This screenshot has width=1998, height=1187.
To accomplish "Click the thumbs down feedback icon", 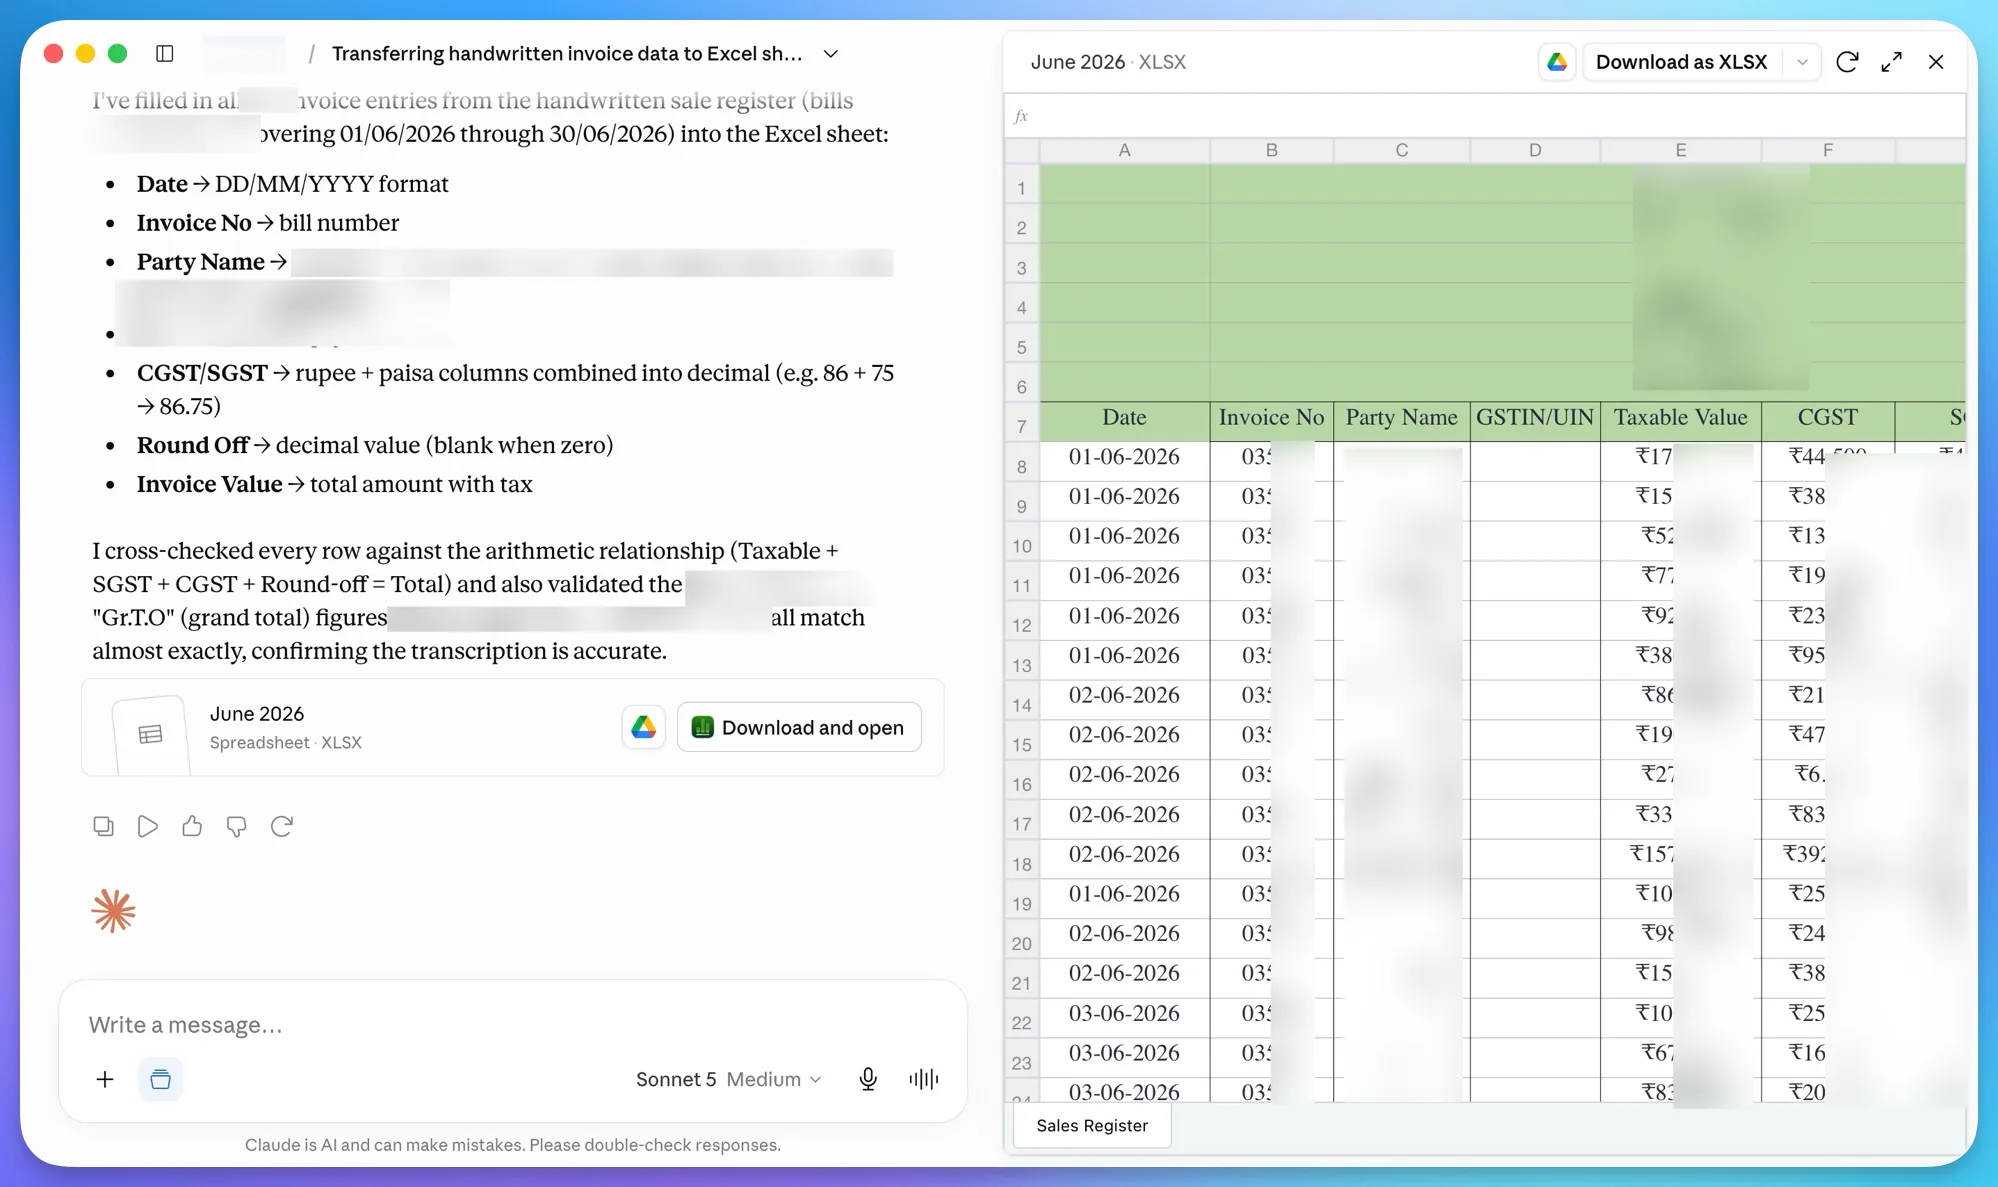I will [x=236, y=826].
